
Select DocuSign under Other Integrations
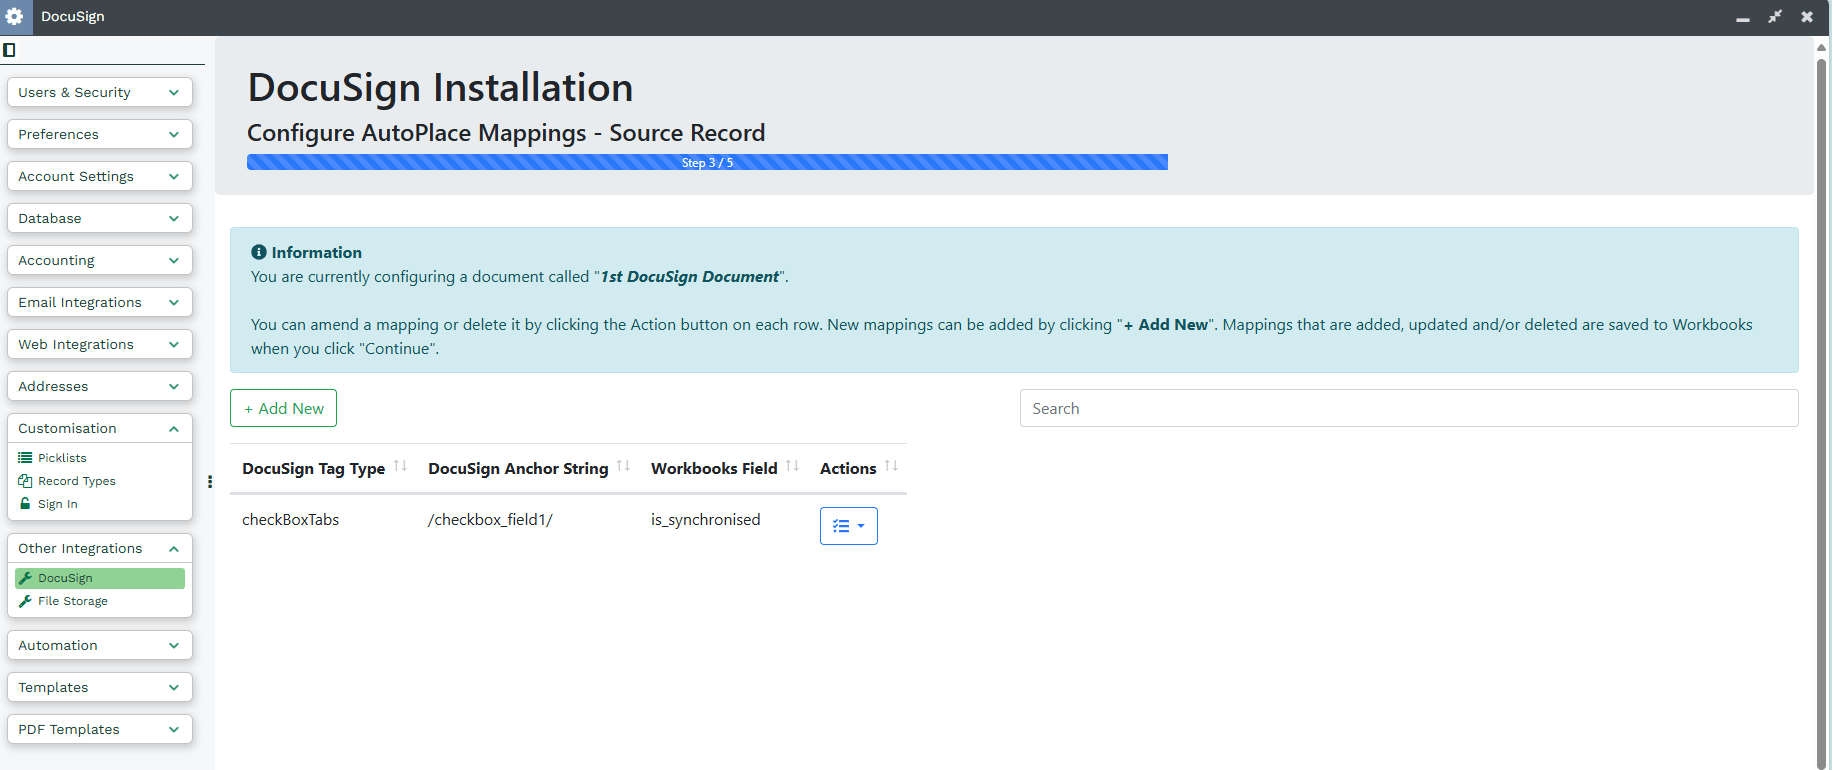(100, 578)
